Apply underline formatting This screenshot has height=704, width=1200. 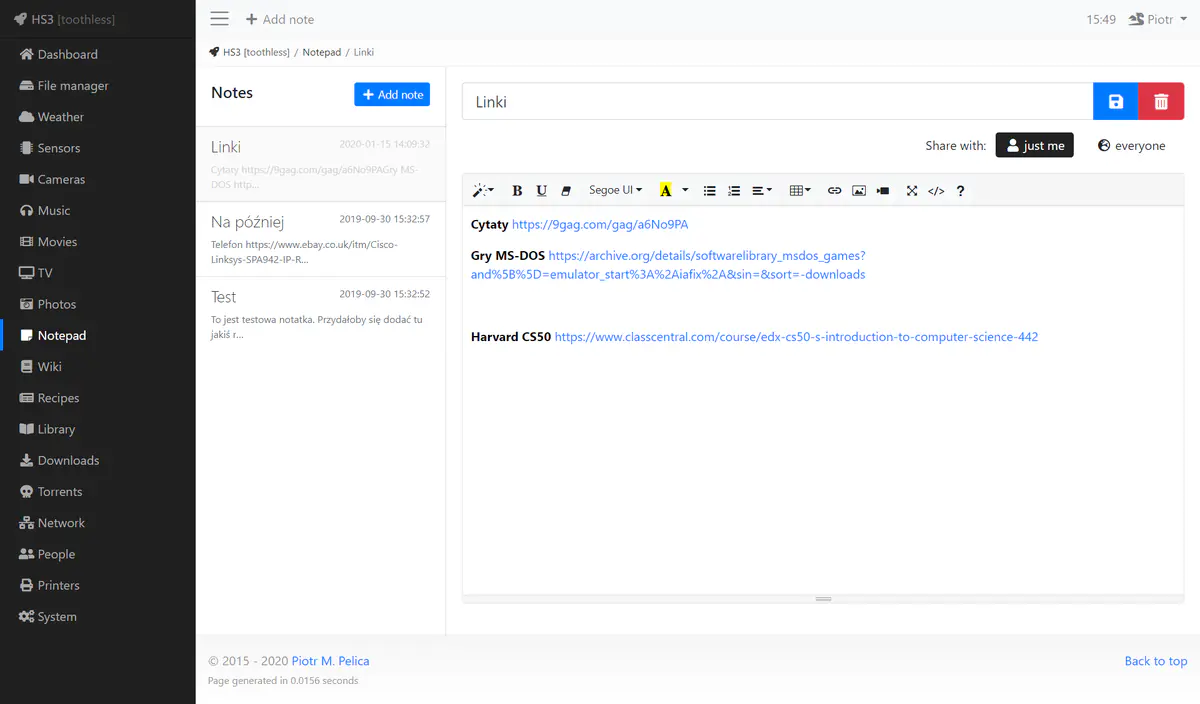[541, 190]
